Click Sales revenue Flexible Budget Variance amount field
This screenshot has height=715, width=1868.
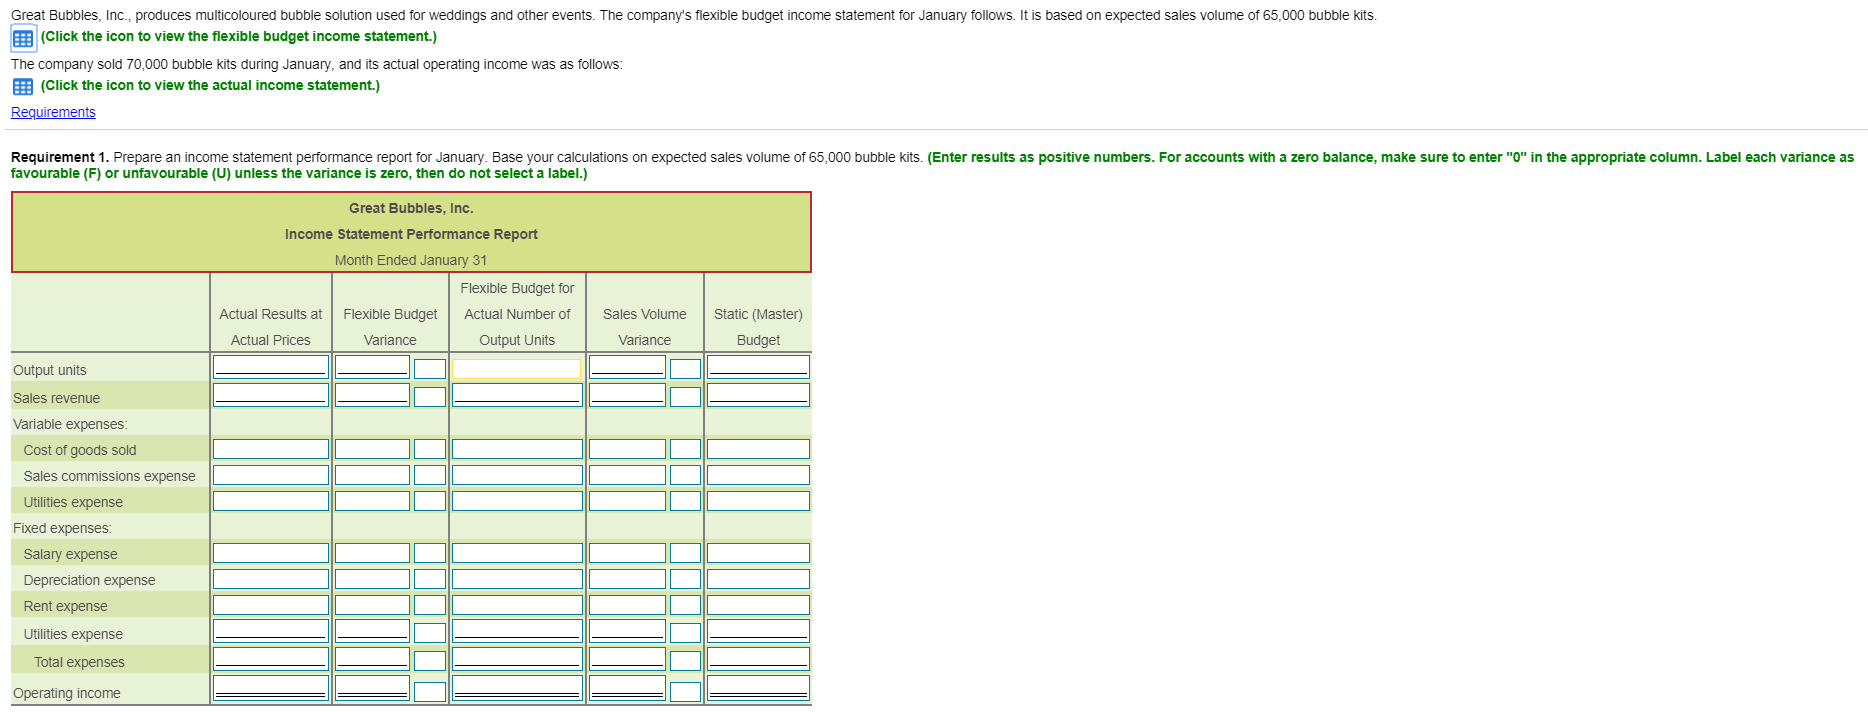[x=372, y=395]
